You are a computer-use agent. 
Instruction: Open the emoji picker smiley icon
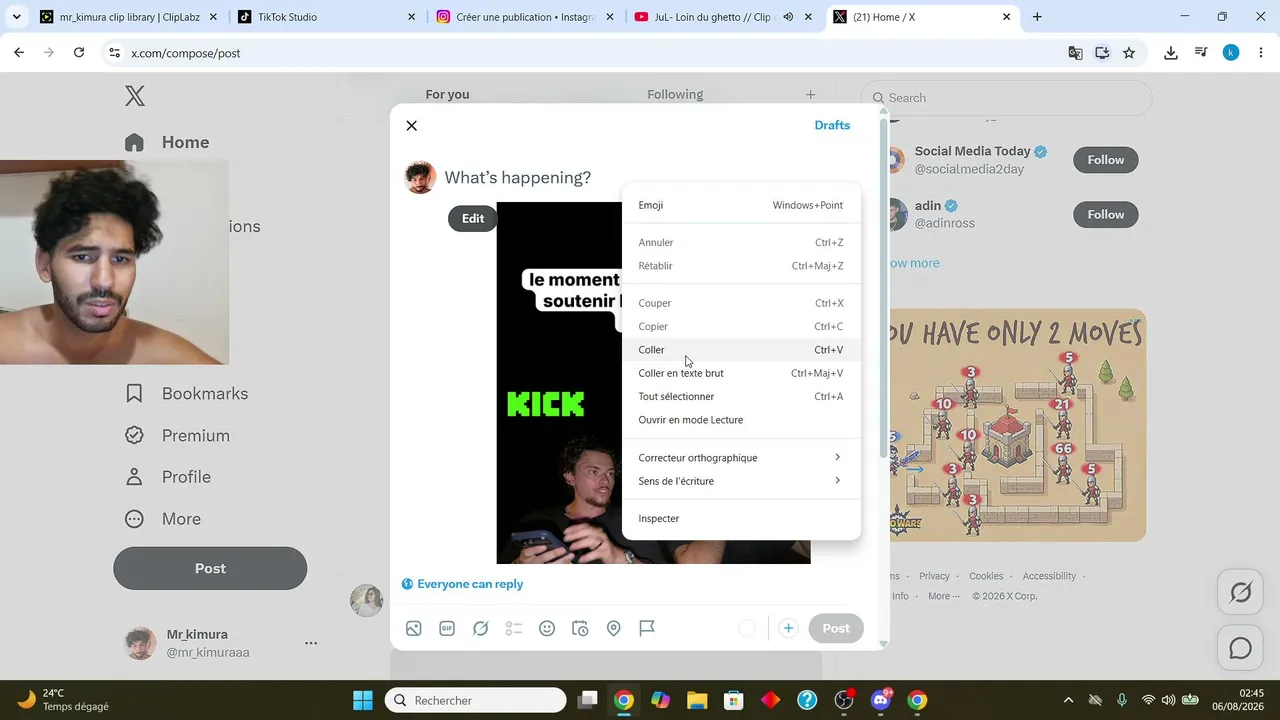547,628
